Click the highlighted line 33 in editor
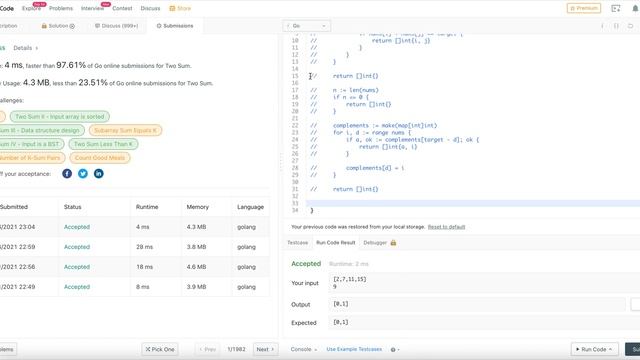Screen dimensions: 640x360 (x=473, y=203)
